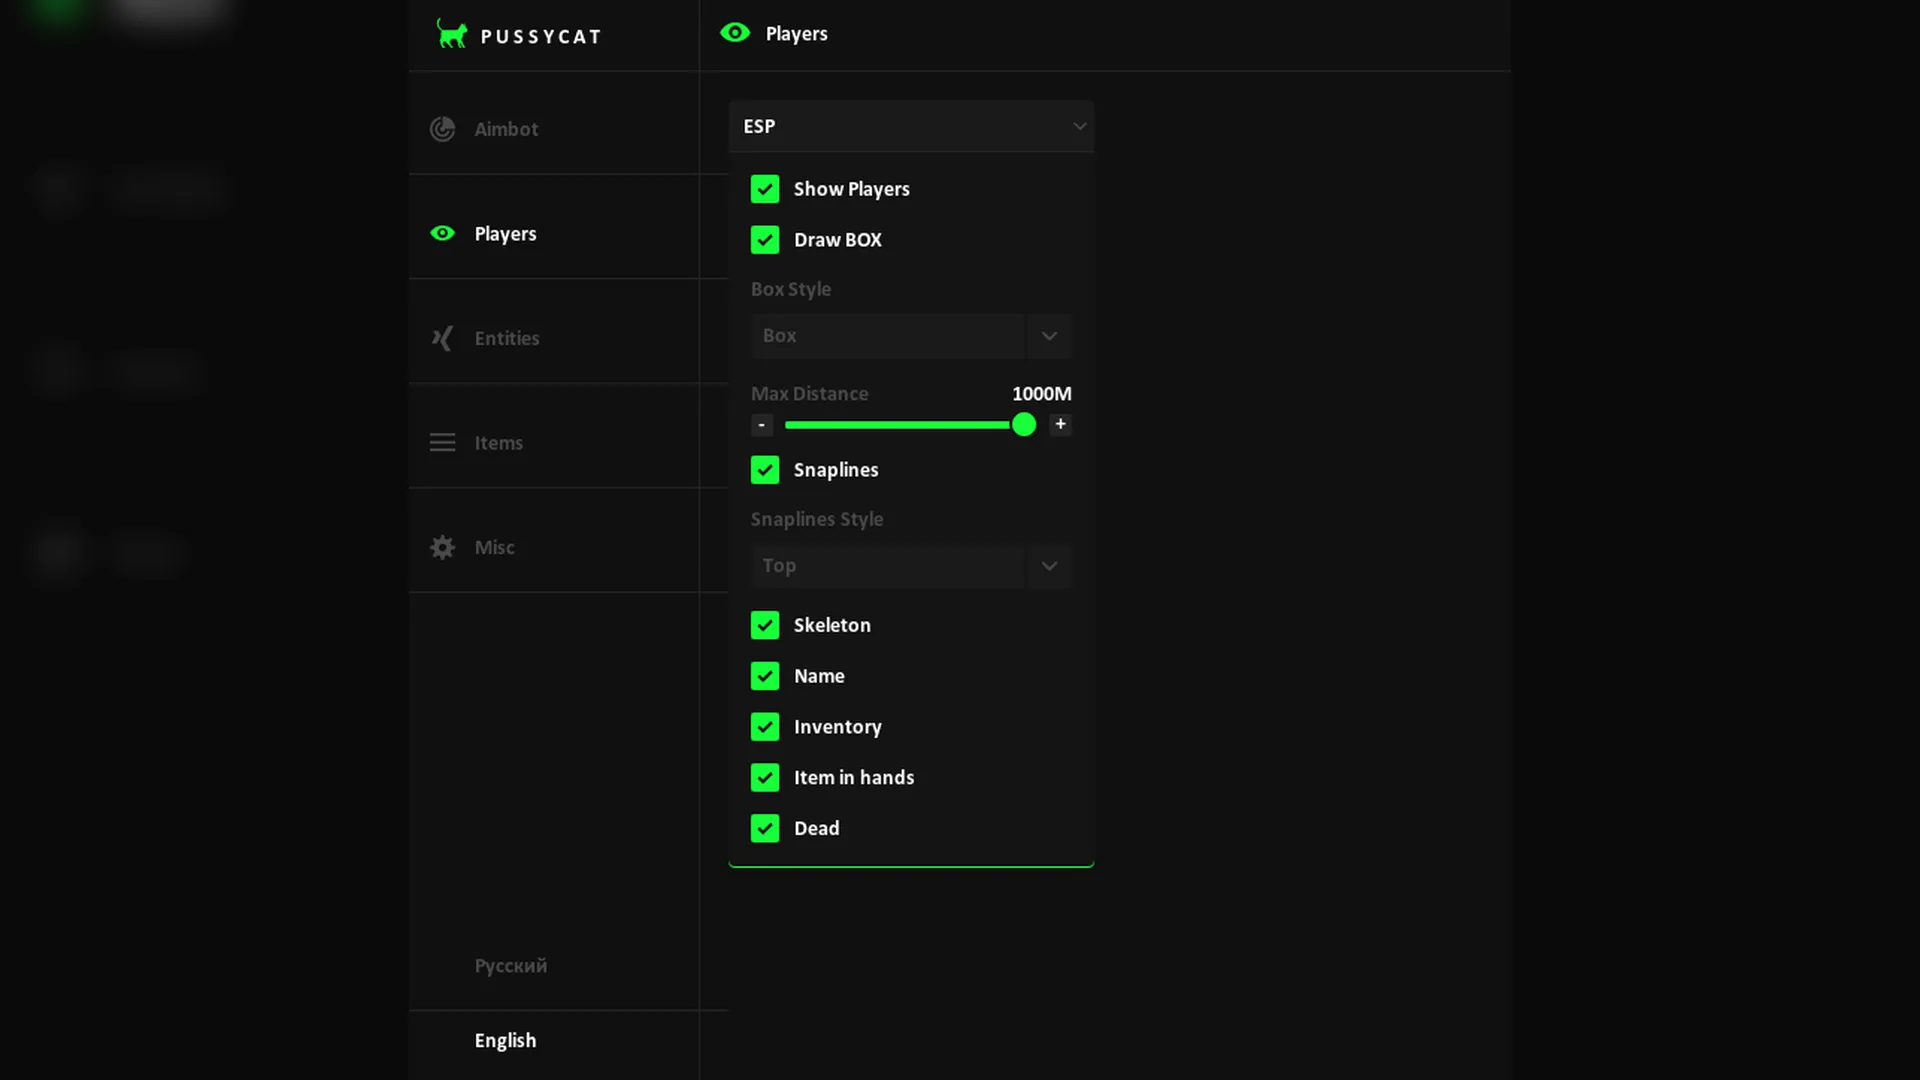Decrease max distance with minus button
This screenshot has width=1920, height=1080.
(762, 425)
